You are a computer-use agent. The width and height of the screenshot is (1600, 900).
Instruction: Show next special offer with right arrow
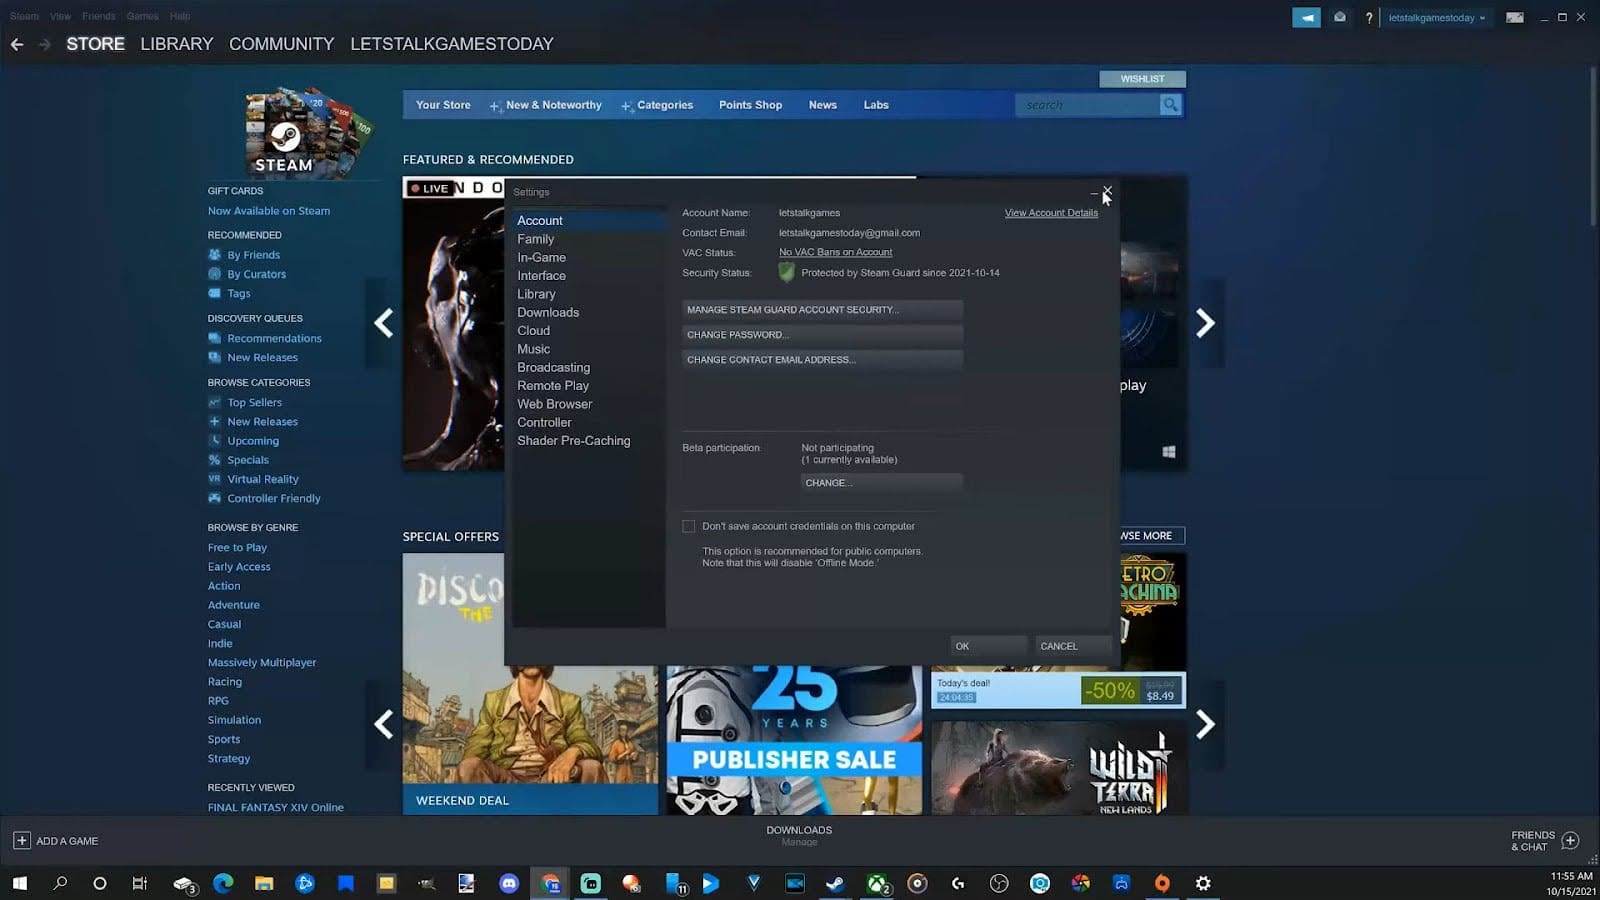coord(1205,724)
